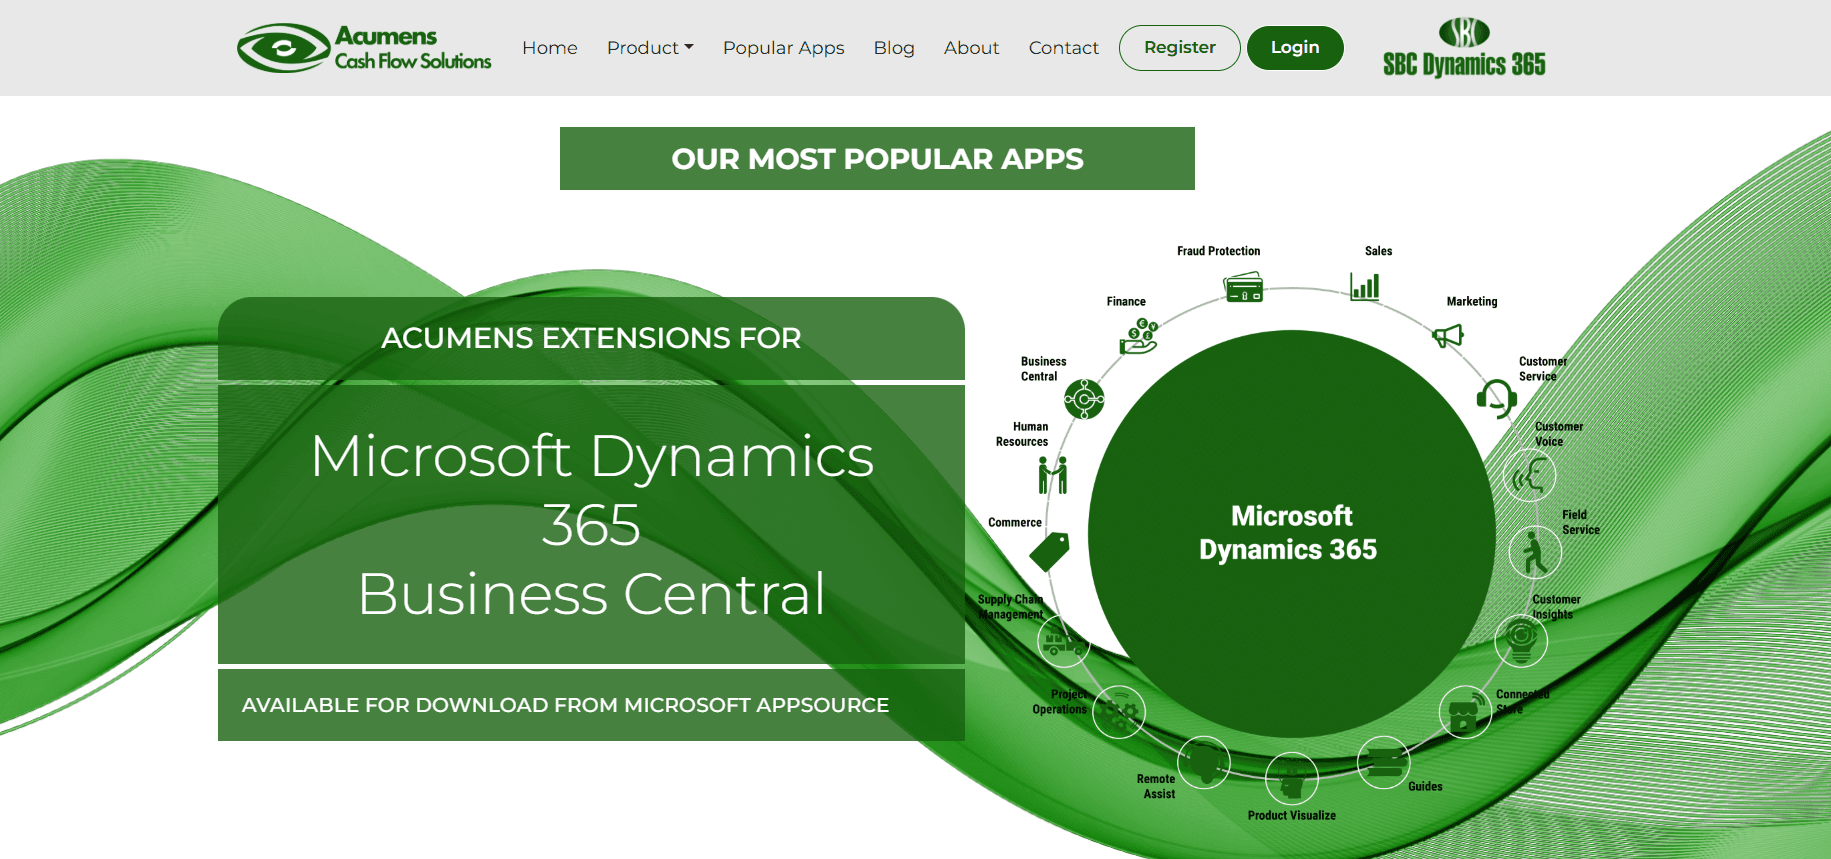The height and width of the screenshot is (859, 1831).
Task: Select the Marketing megaphone icon
Action: [1448, 336]
